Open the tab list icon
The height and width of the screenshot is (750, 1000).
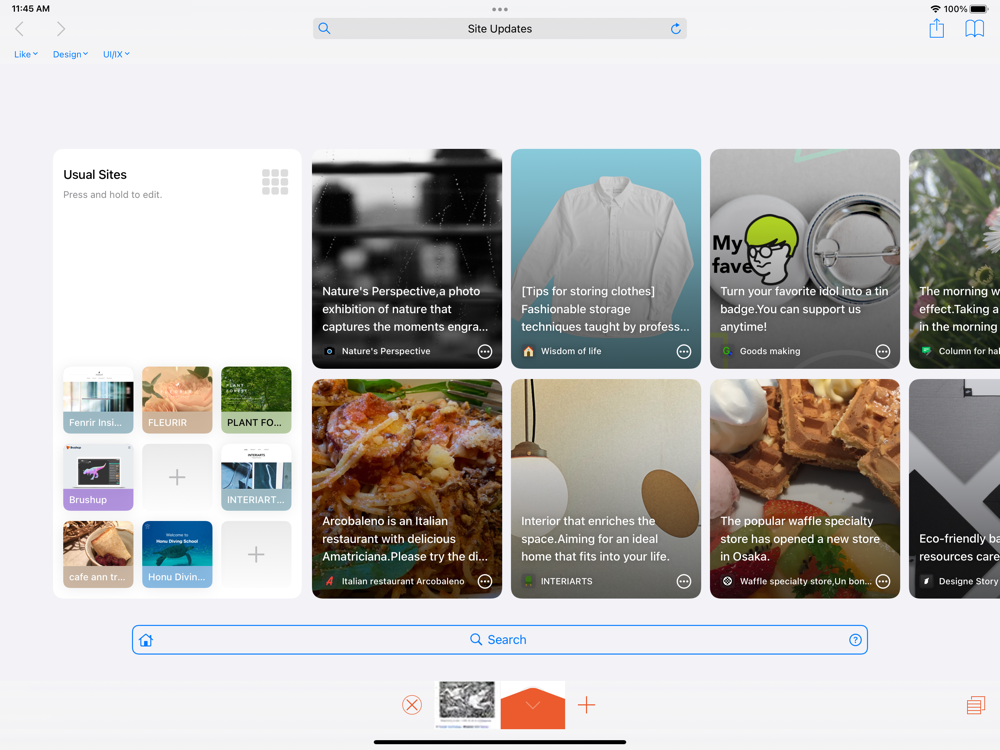pyautogui.click(x=976, y=705)
